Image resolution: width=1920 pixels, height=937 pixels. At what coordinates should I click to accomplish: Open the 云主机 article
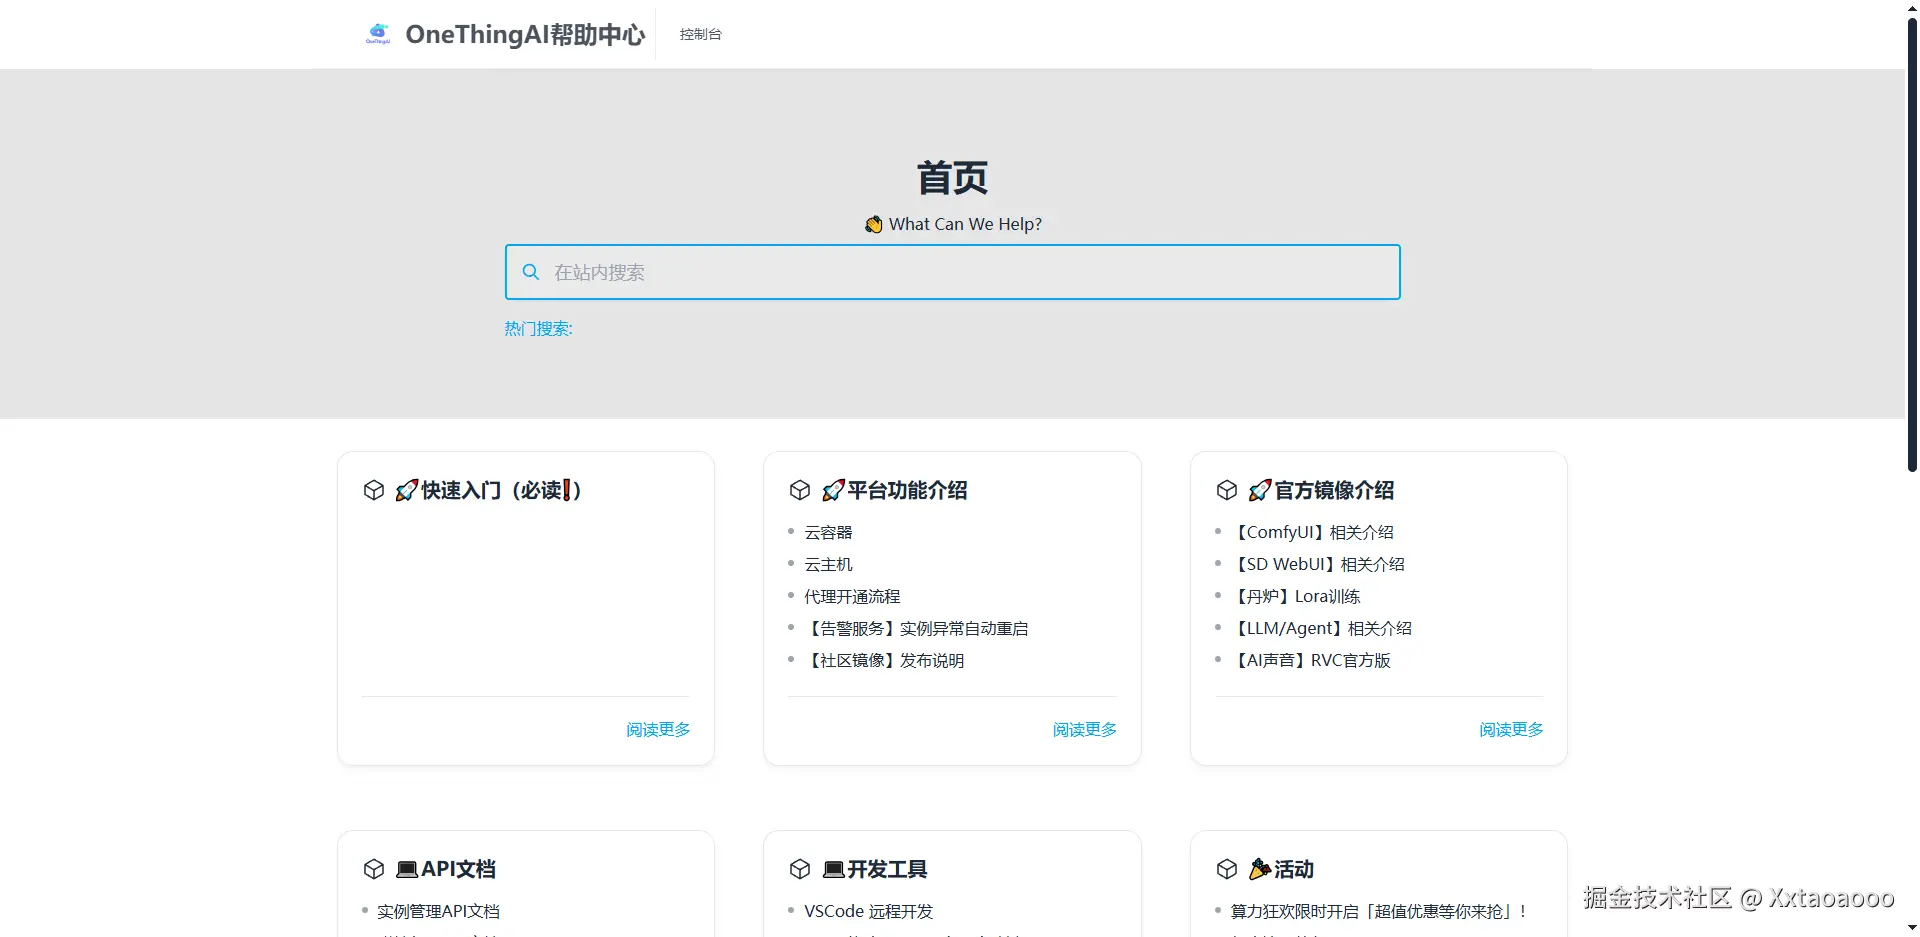click(828, 565)
